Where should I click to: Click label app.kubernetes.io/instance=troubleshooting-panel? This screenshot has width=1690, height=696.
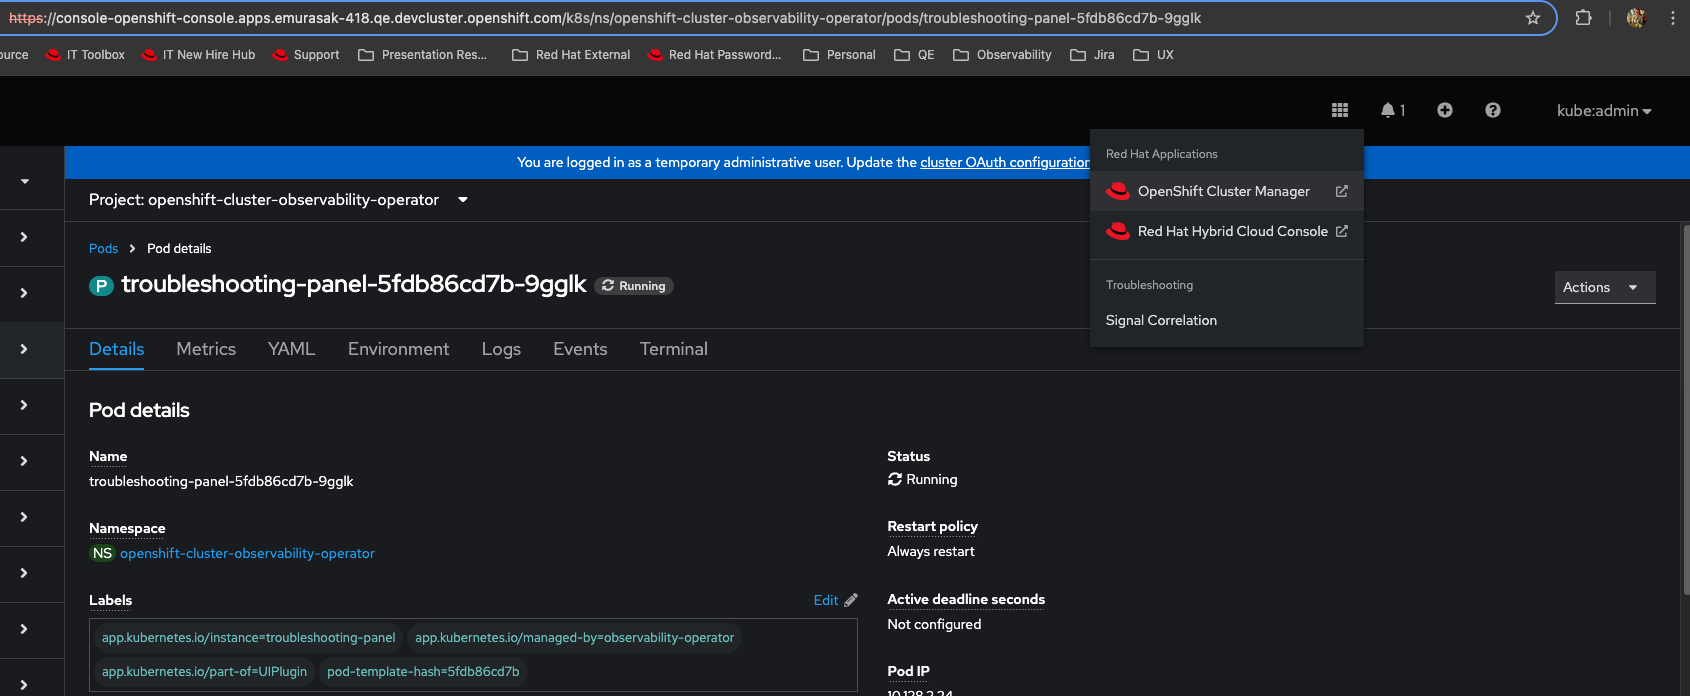(x=248, y=637)
